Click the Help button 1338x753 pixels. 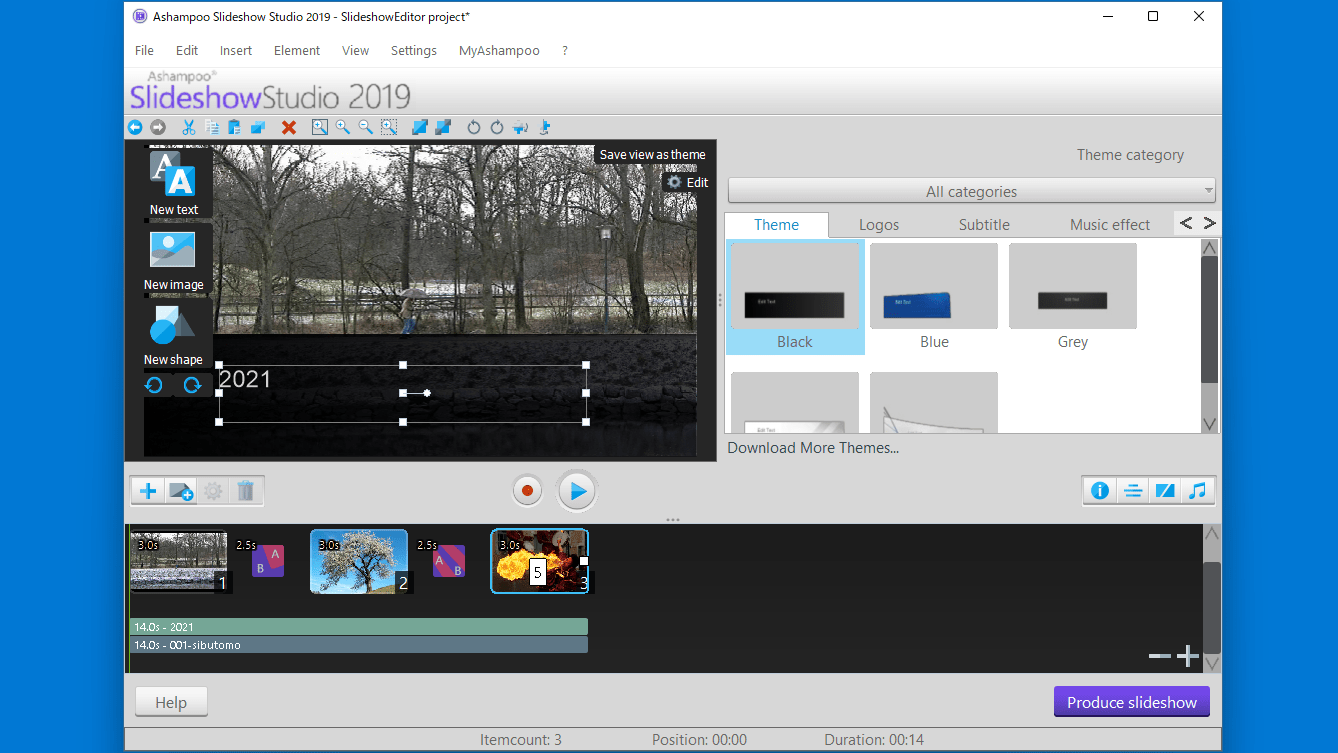coord(171,702)
